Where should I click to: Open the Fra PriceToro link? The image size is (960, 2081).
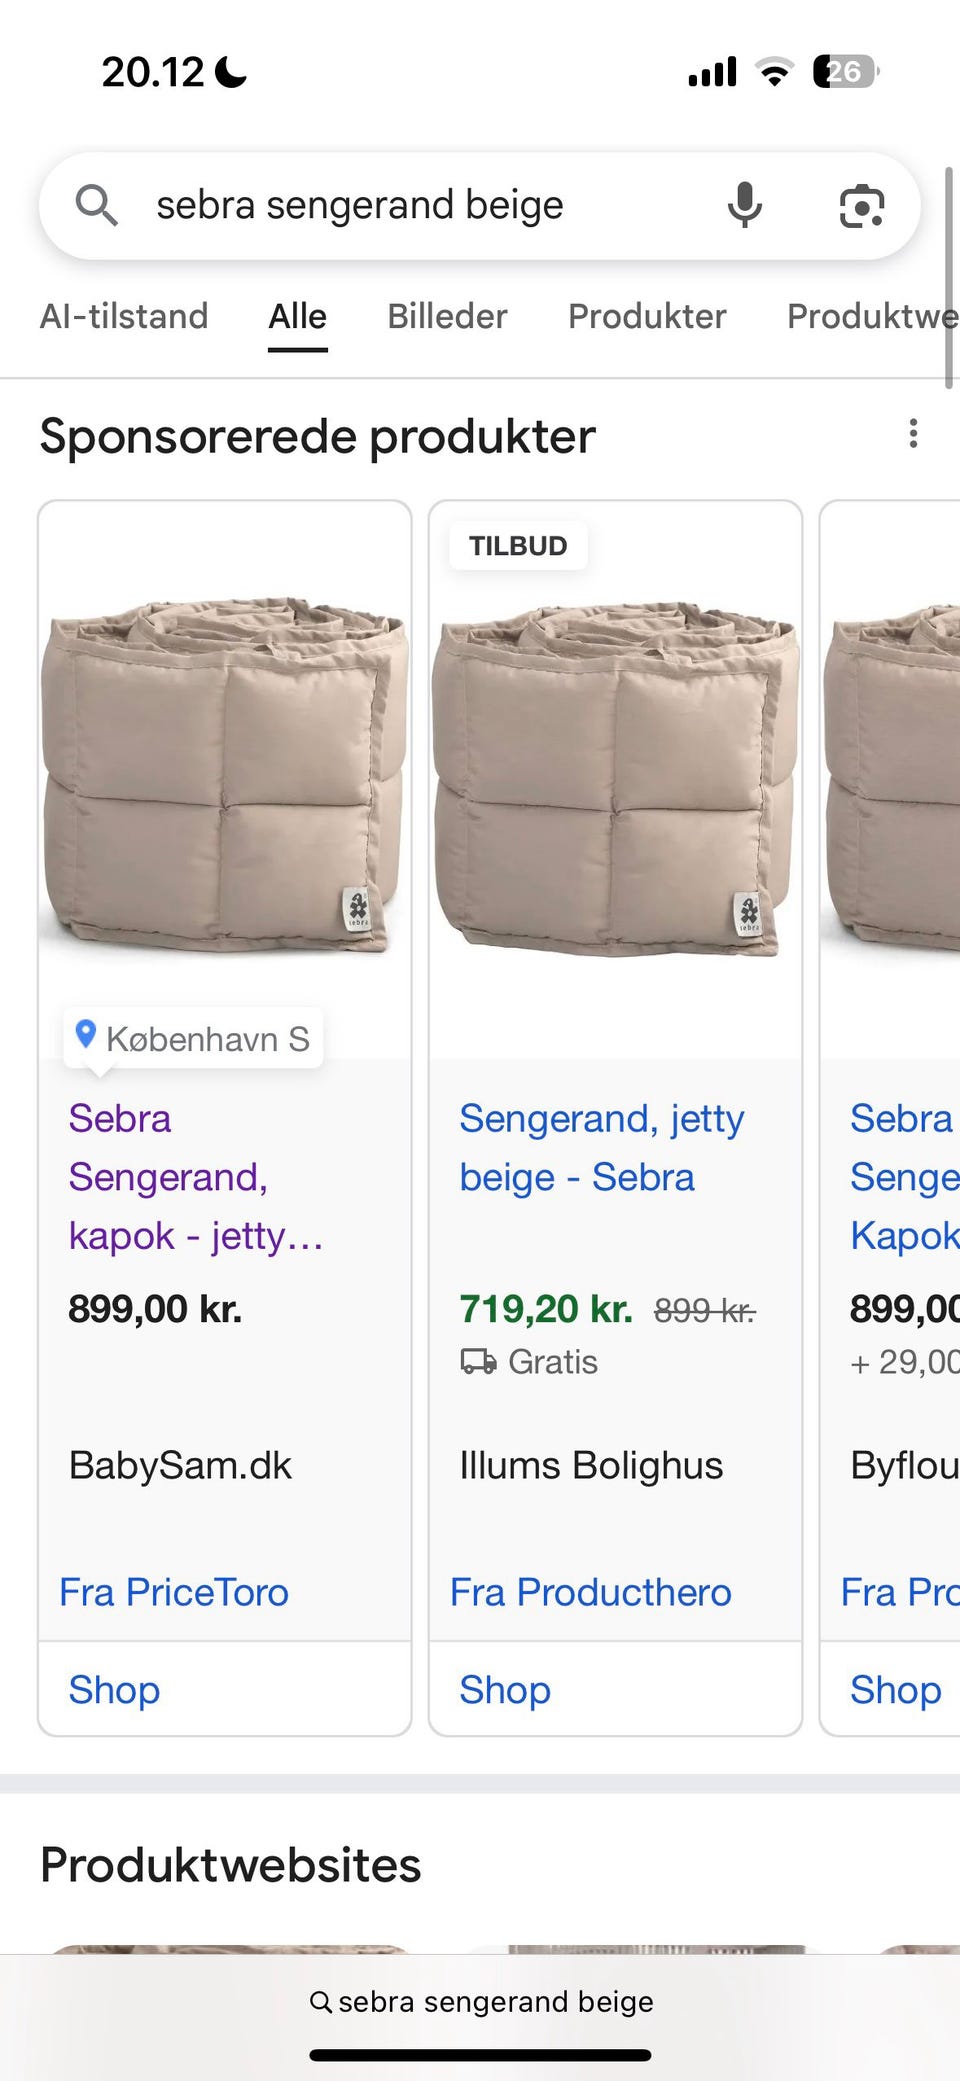click(x=174, y=1592)
